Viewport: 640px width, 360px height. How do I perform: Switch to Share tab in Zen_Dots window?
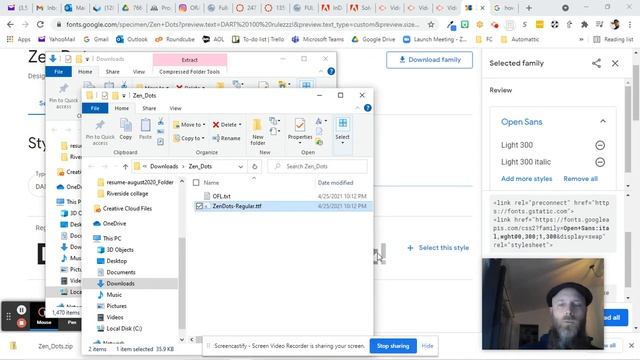tap(149, 108)
